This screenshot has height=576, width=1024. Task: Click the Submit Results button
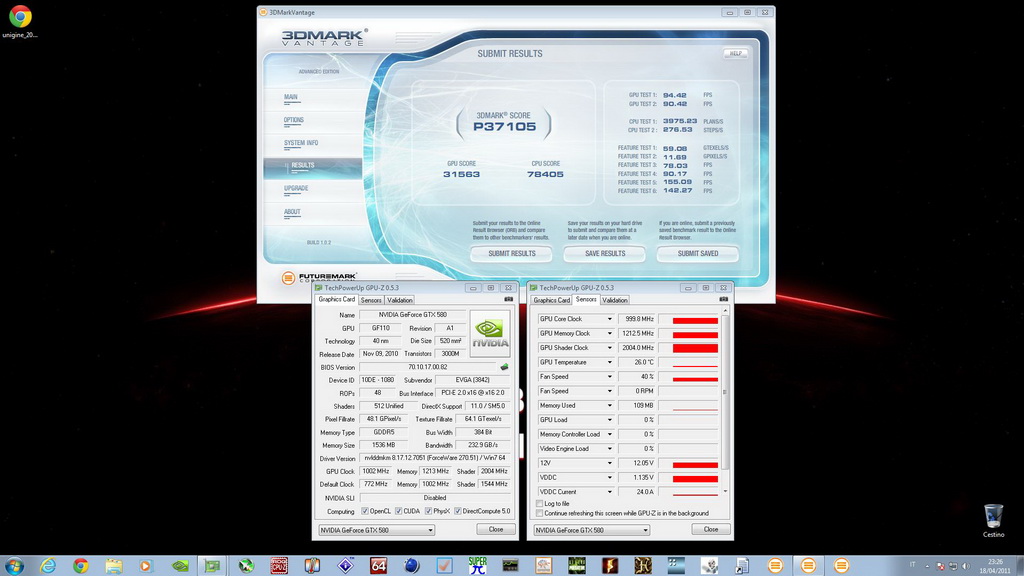pyautogui.click(x=511, y=253)
